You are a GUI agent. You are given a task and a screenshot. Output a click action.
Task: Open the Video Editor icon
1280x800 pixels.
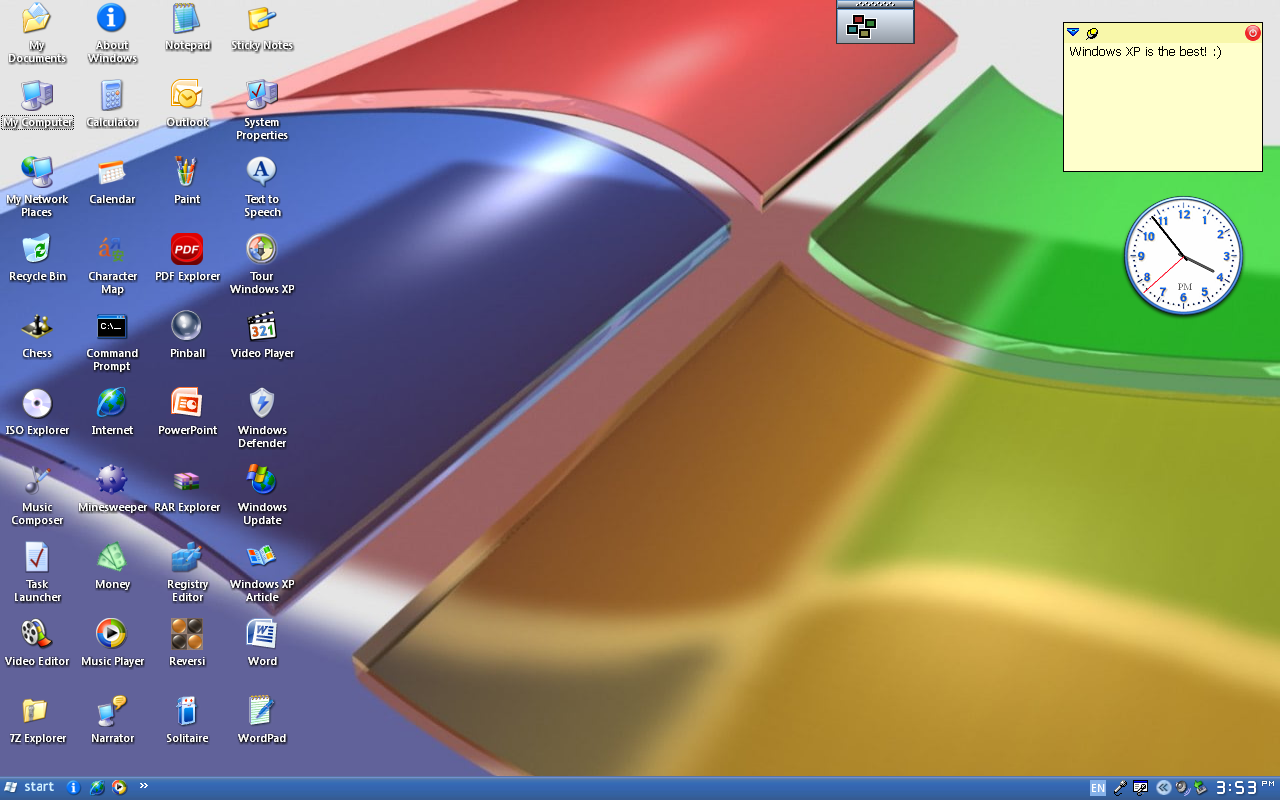point(37,642)
